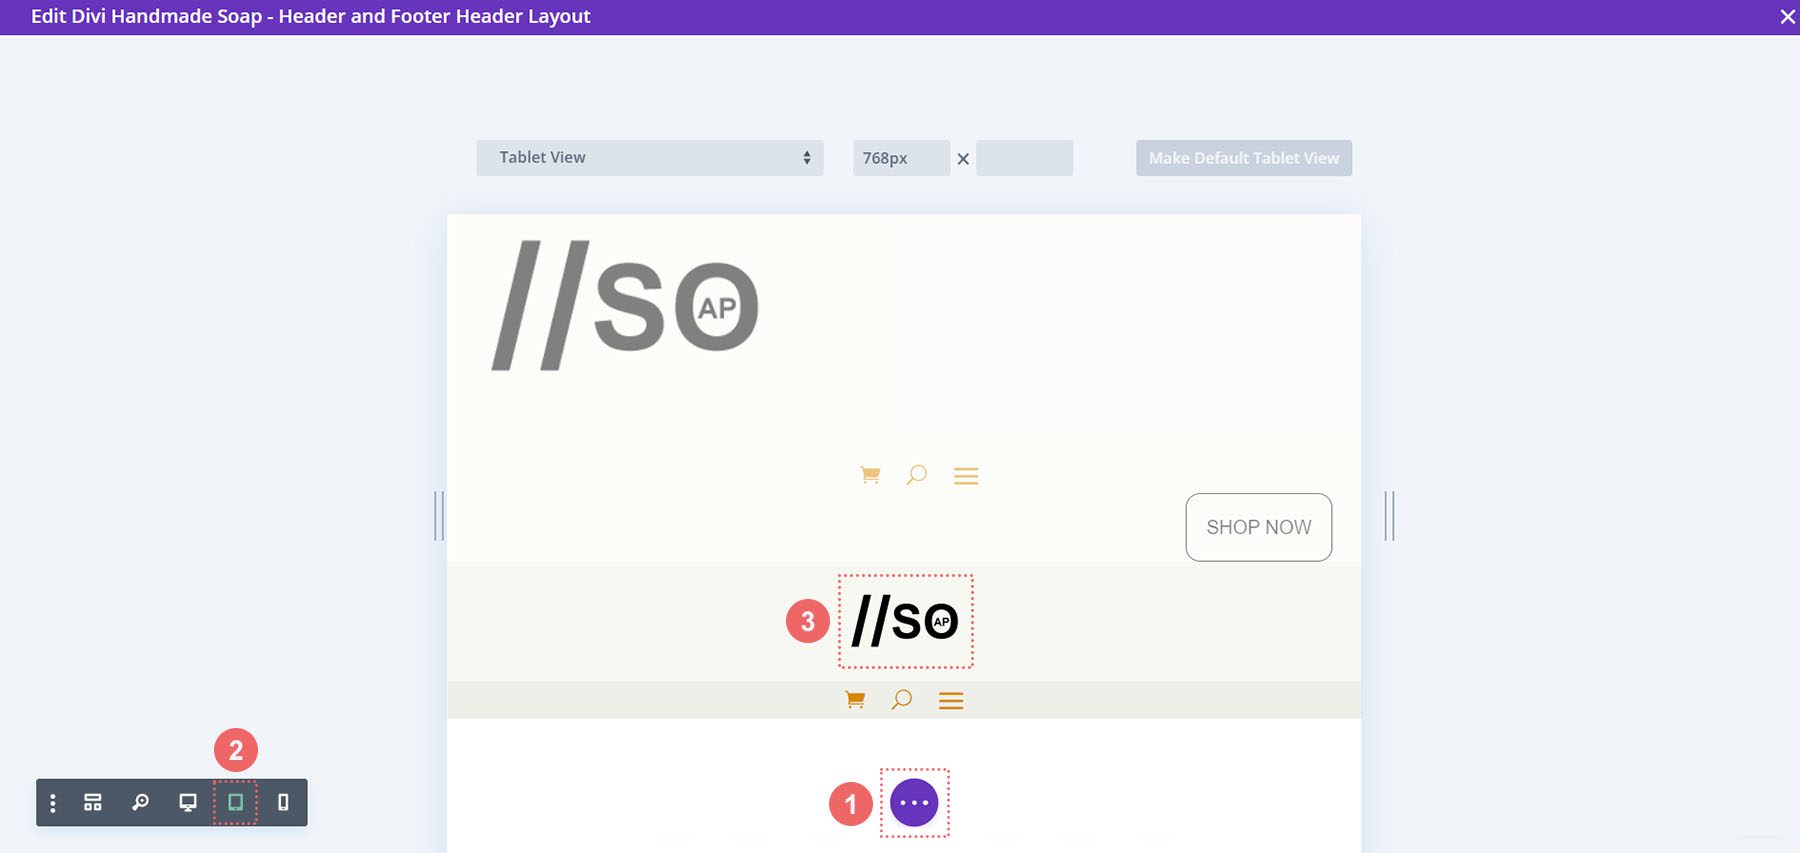The image size is (1800, 853).
Task: Click the faded cart icon in upper header
Action: 870,475
